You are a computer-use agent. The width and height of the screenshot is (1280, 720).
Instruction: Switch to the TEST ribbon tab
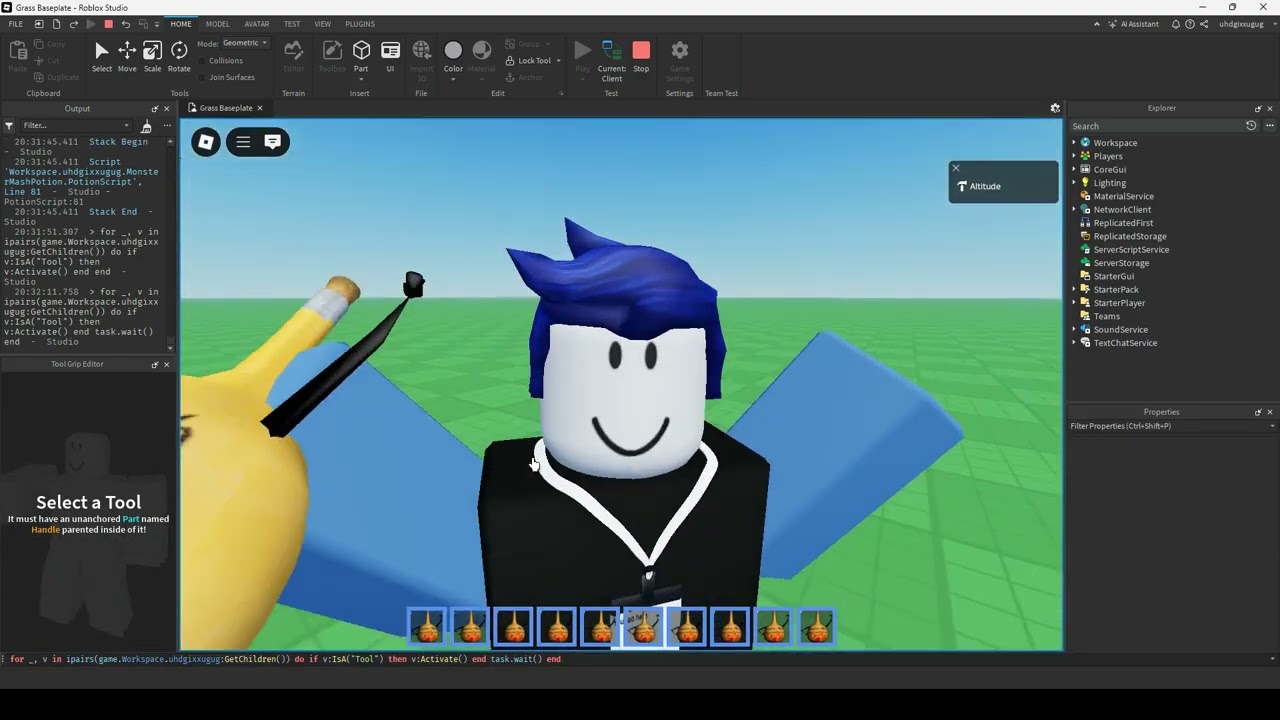(x=292, y=24)
